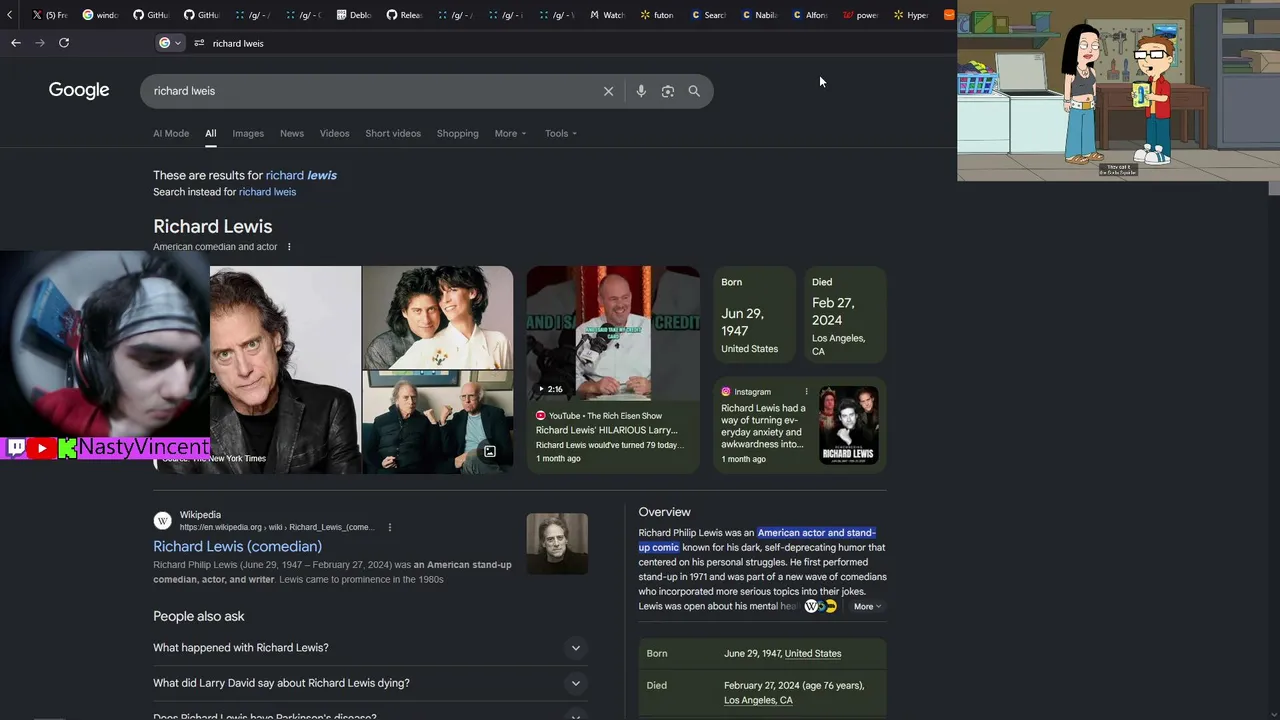Image resolution: width=1280 pixels, height=720 pixels.
Task: Open the three-dot menu beside 'American comedian and actor'
Action: point(289,247)
